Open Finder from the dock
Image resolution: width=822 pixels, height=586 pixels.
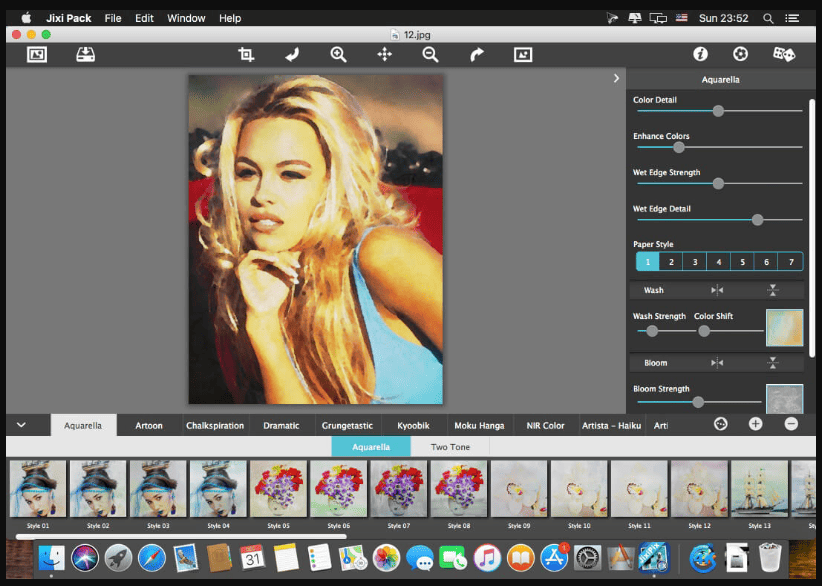click(x=51, y=558)
